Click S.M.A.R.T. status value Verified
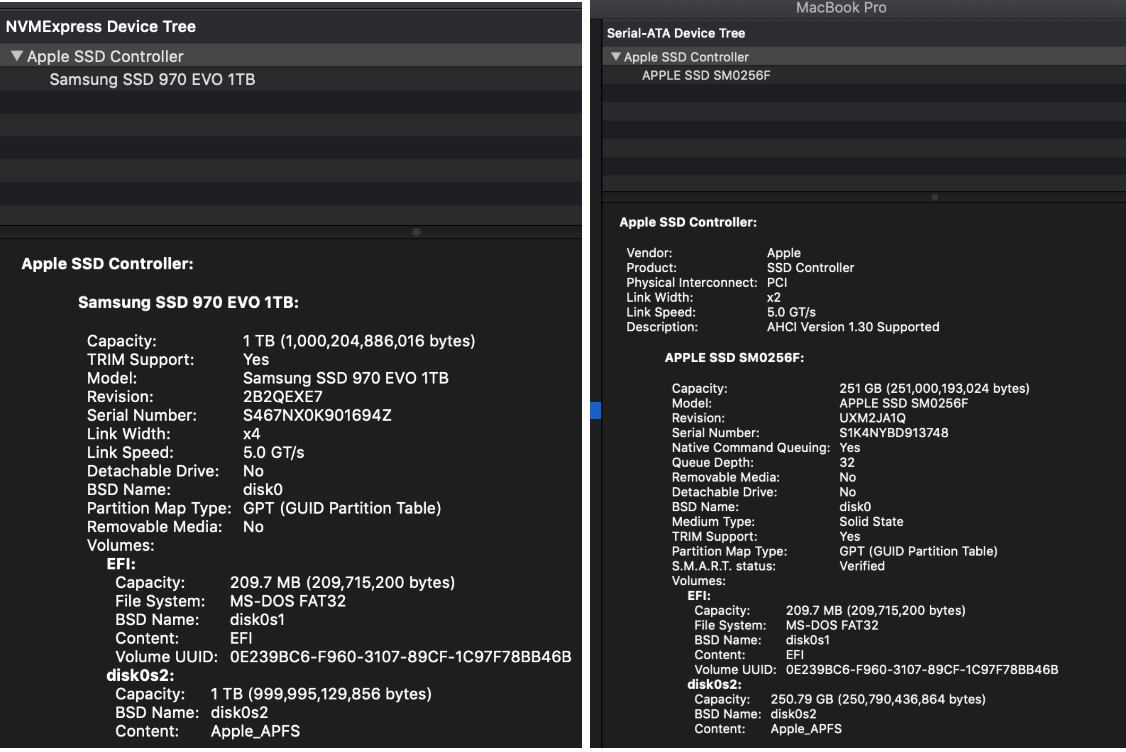The image size is (1126, 752). click(862, 566)
